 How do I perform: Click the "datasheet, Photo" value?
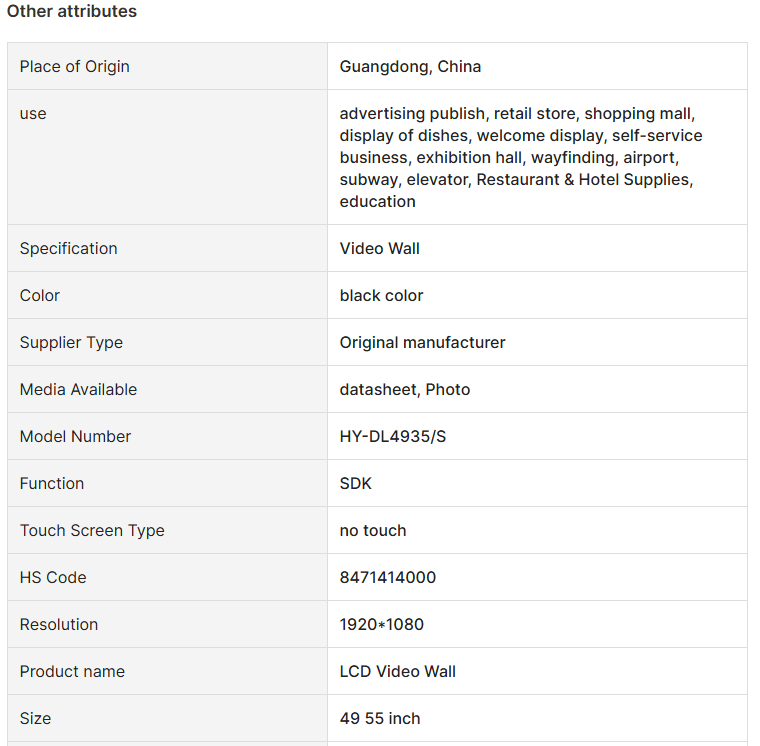[x=405, y=390]
